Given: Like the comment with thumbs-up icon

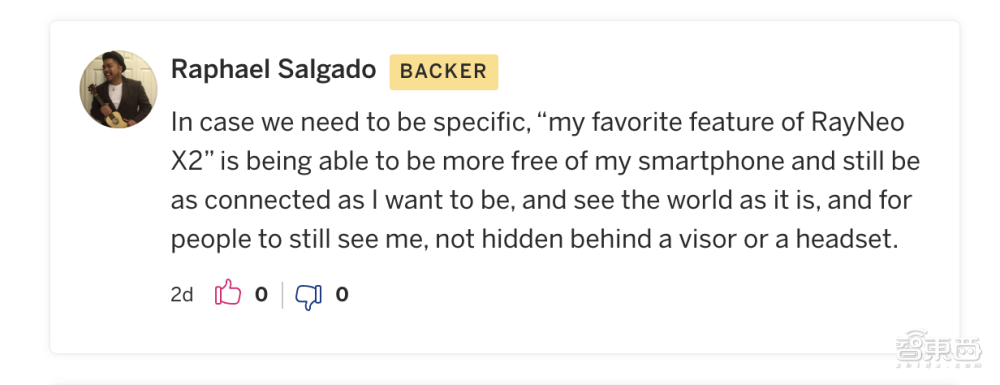Looking at the screenshot, I should tap(228, 293).
